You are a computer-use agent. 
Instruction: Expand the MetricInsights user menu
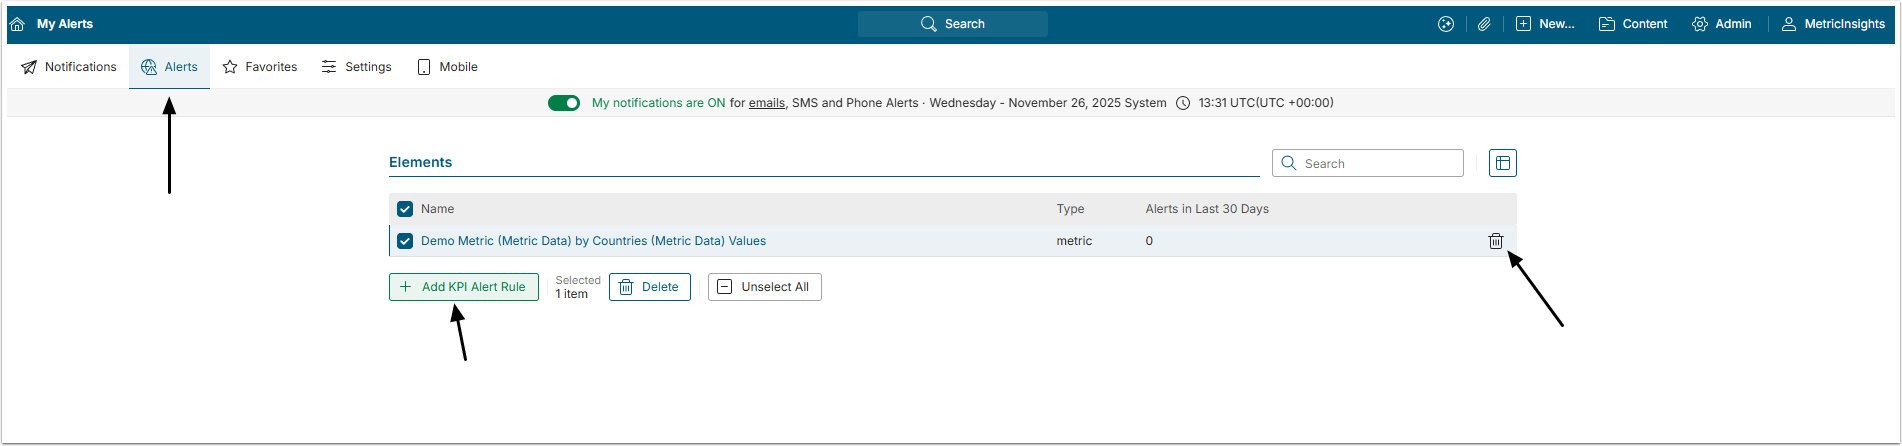(x=1844, y=24)
